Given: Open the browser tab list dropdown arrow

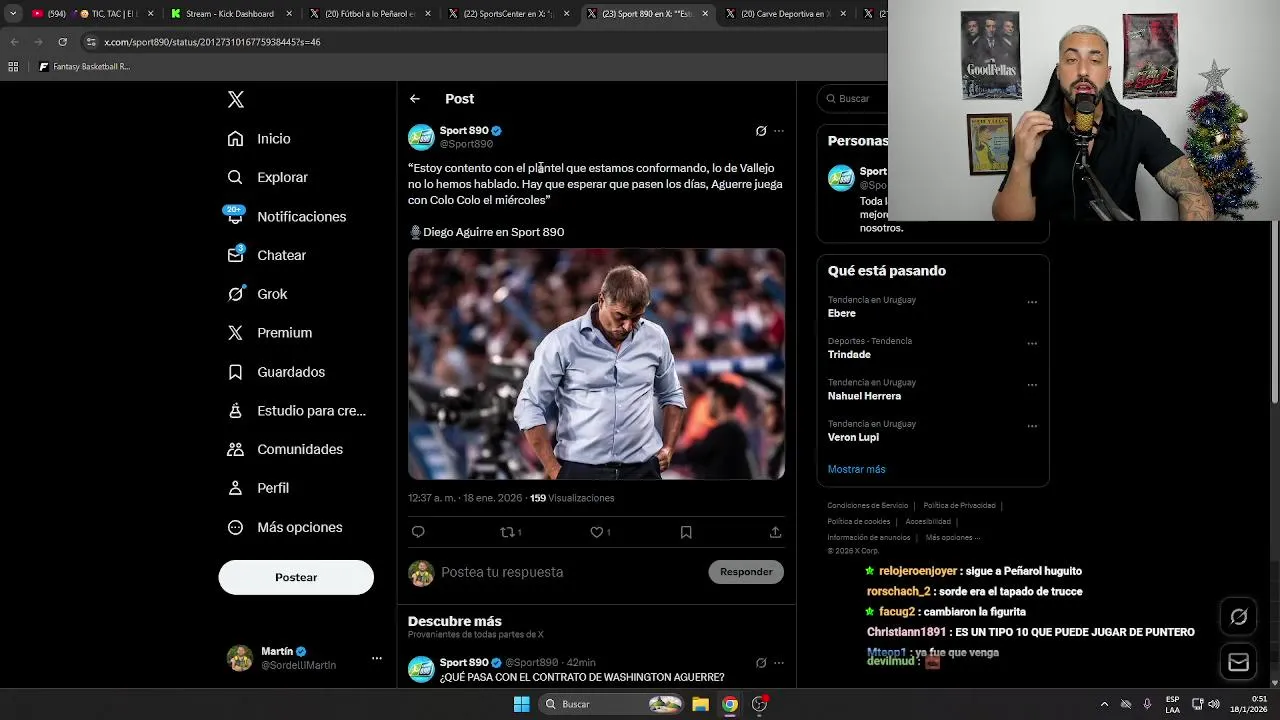Looking at the screenshot, I should [x=13, y=14].
